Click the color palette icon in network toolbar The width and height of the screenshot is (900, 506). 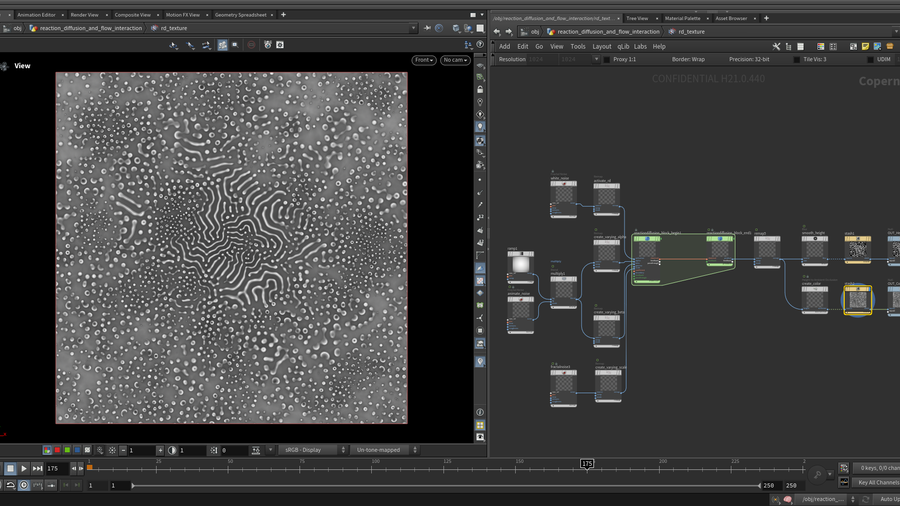[x=820, y=46]
